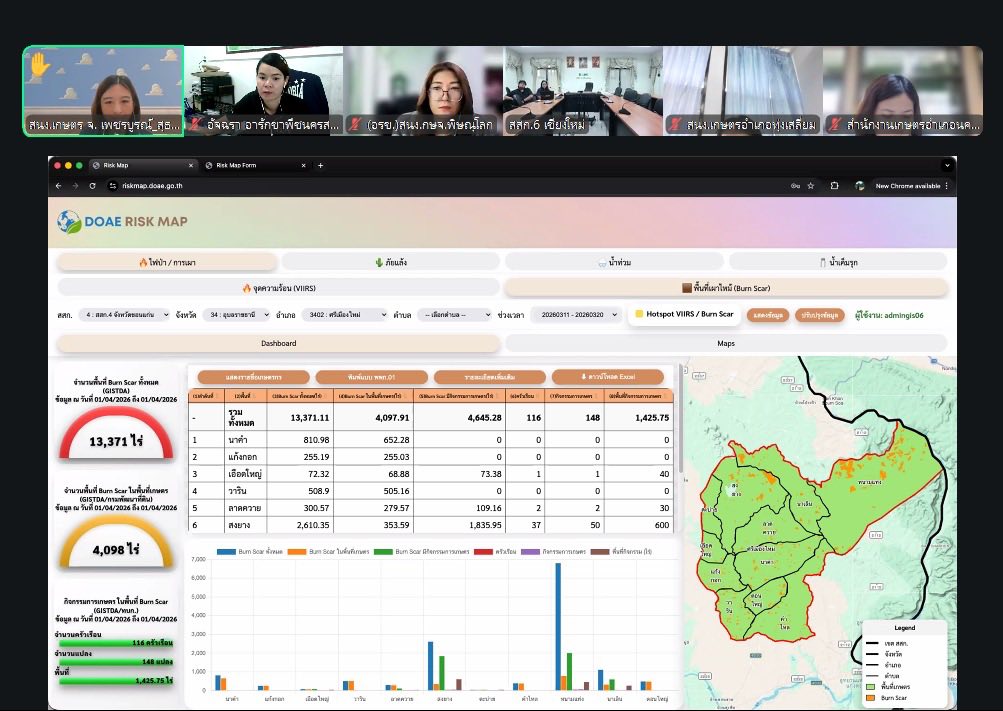1003x711 pixels.
Task: Click the browser back arrow
Action: 59,186
